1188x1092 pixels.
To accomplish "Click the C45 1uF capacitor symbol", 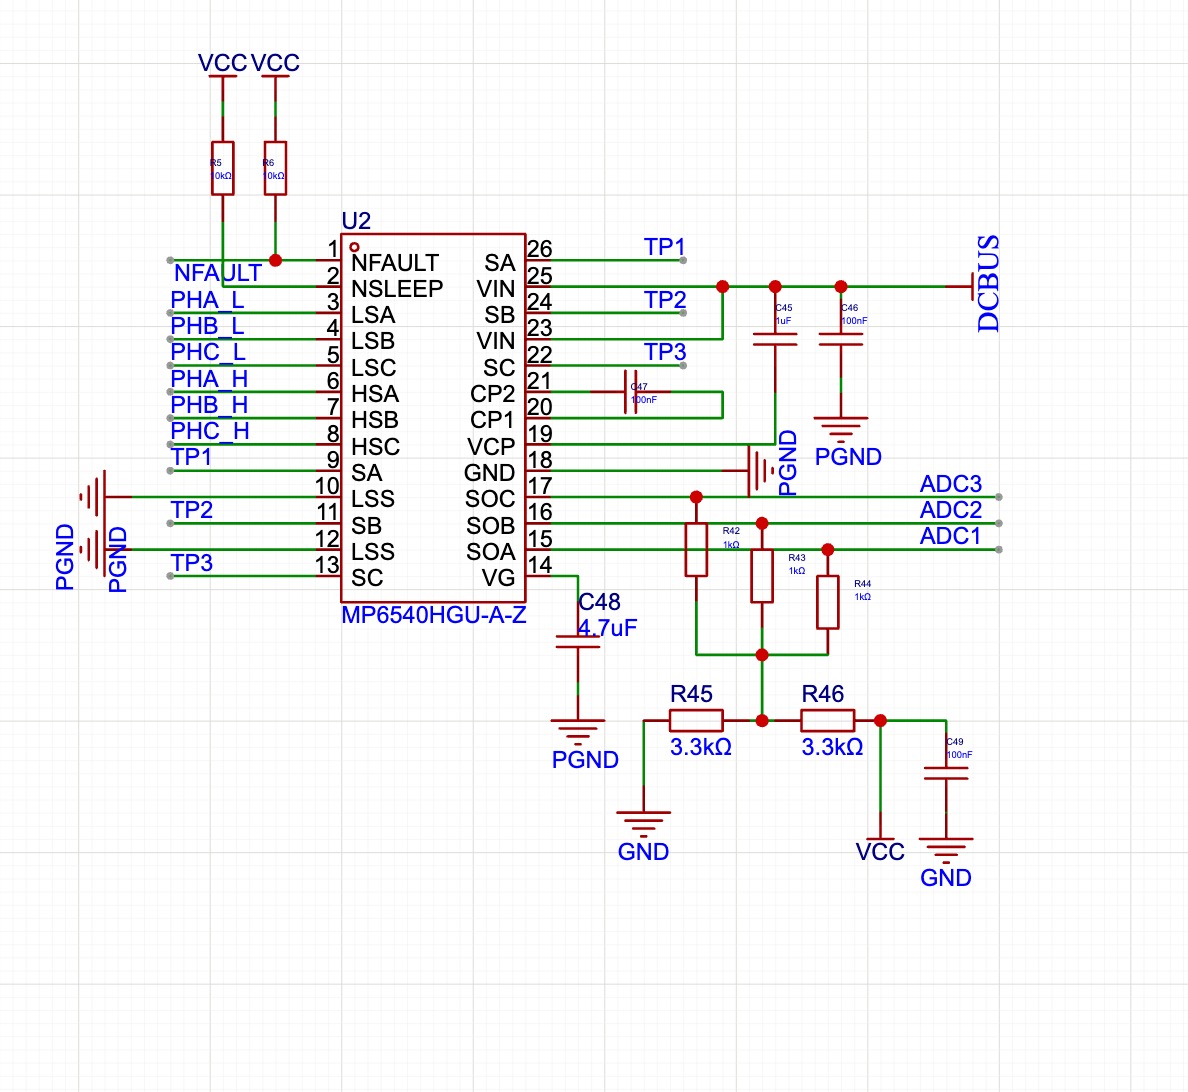I will (775, 340).
